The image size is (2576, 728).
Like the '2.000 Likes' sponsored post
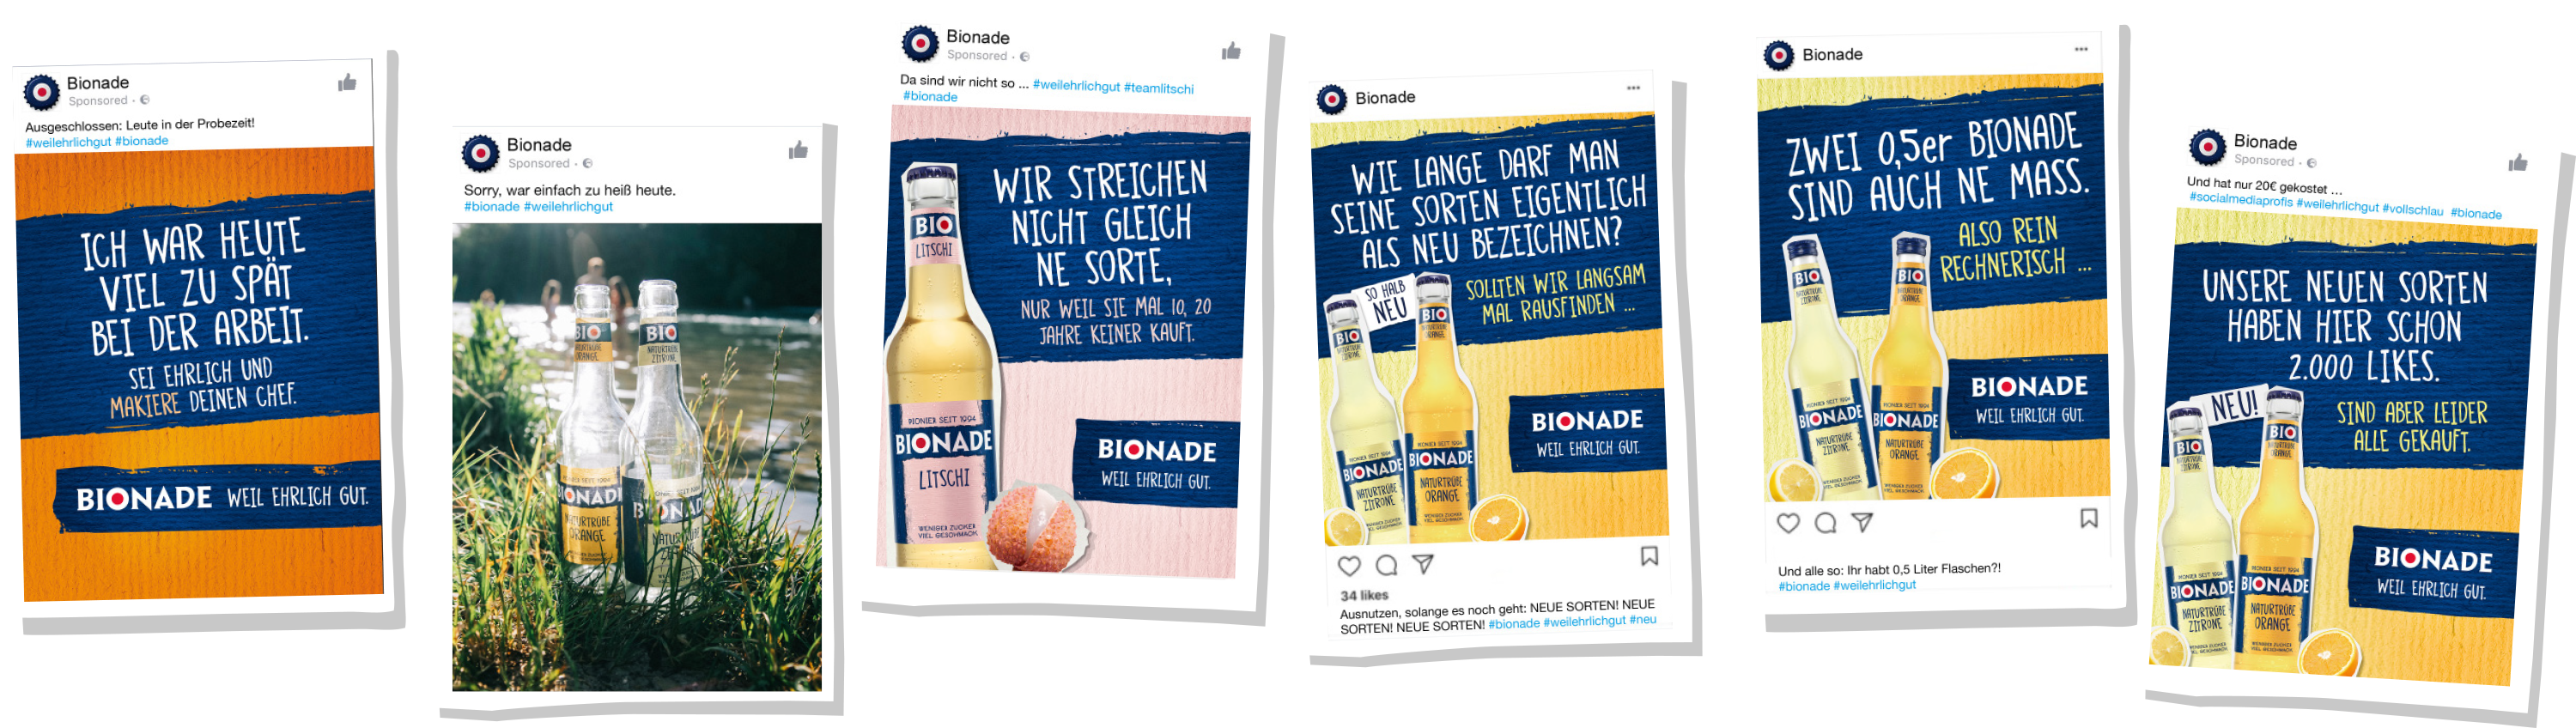(2518, 162)
